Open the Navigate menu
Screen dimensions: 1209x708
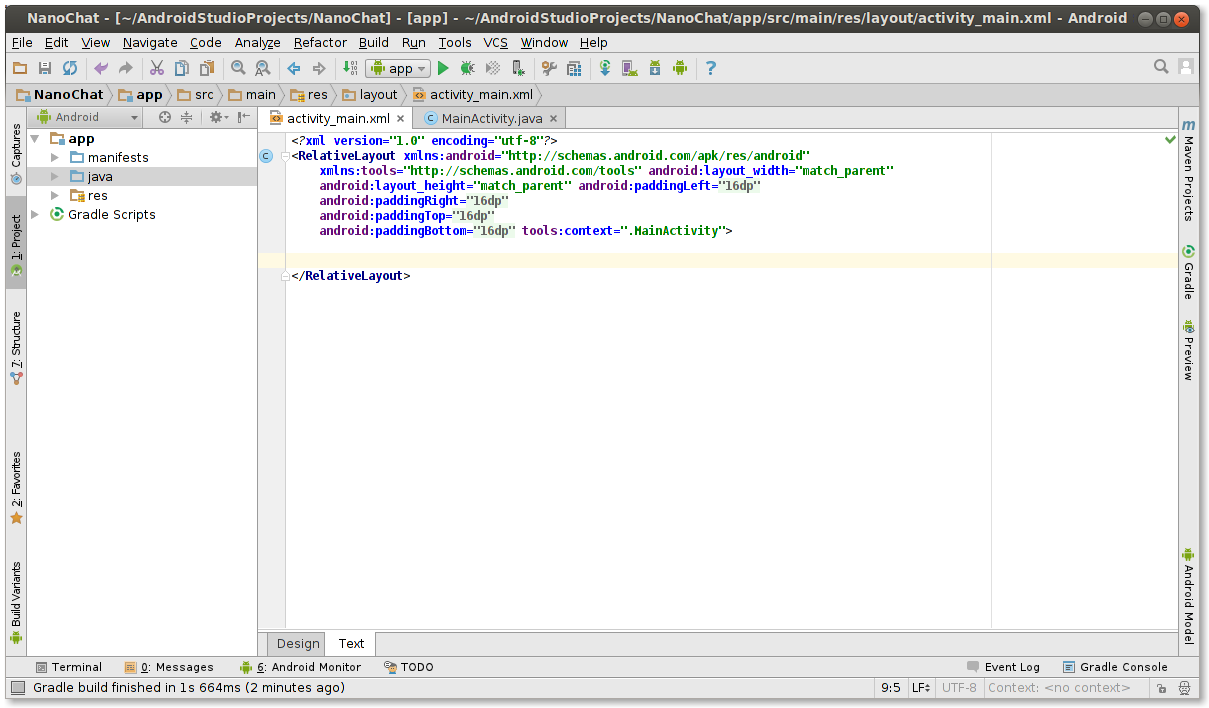tap(150, 42)
